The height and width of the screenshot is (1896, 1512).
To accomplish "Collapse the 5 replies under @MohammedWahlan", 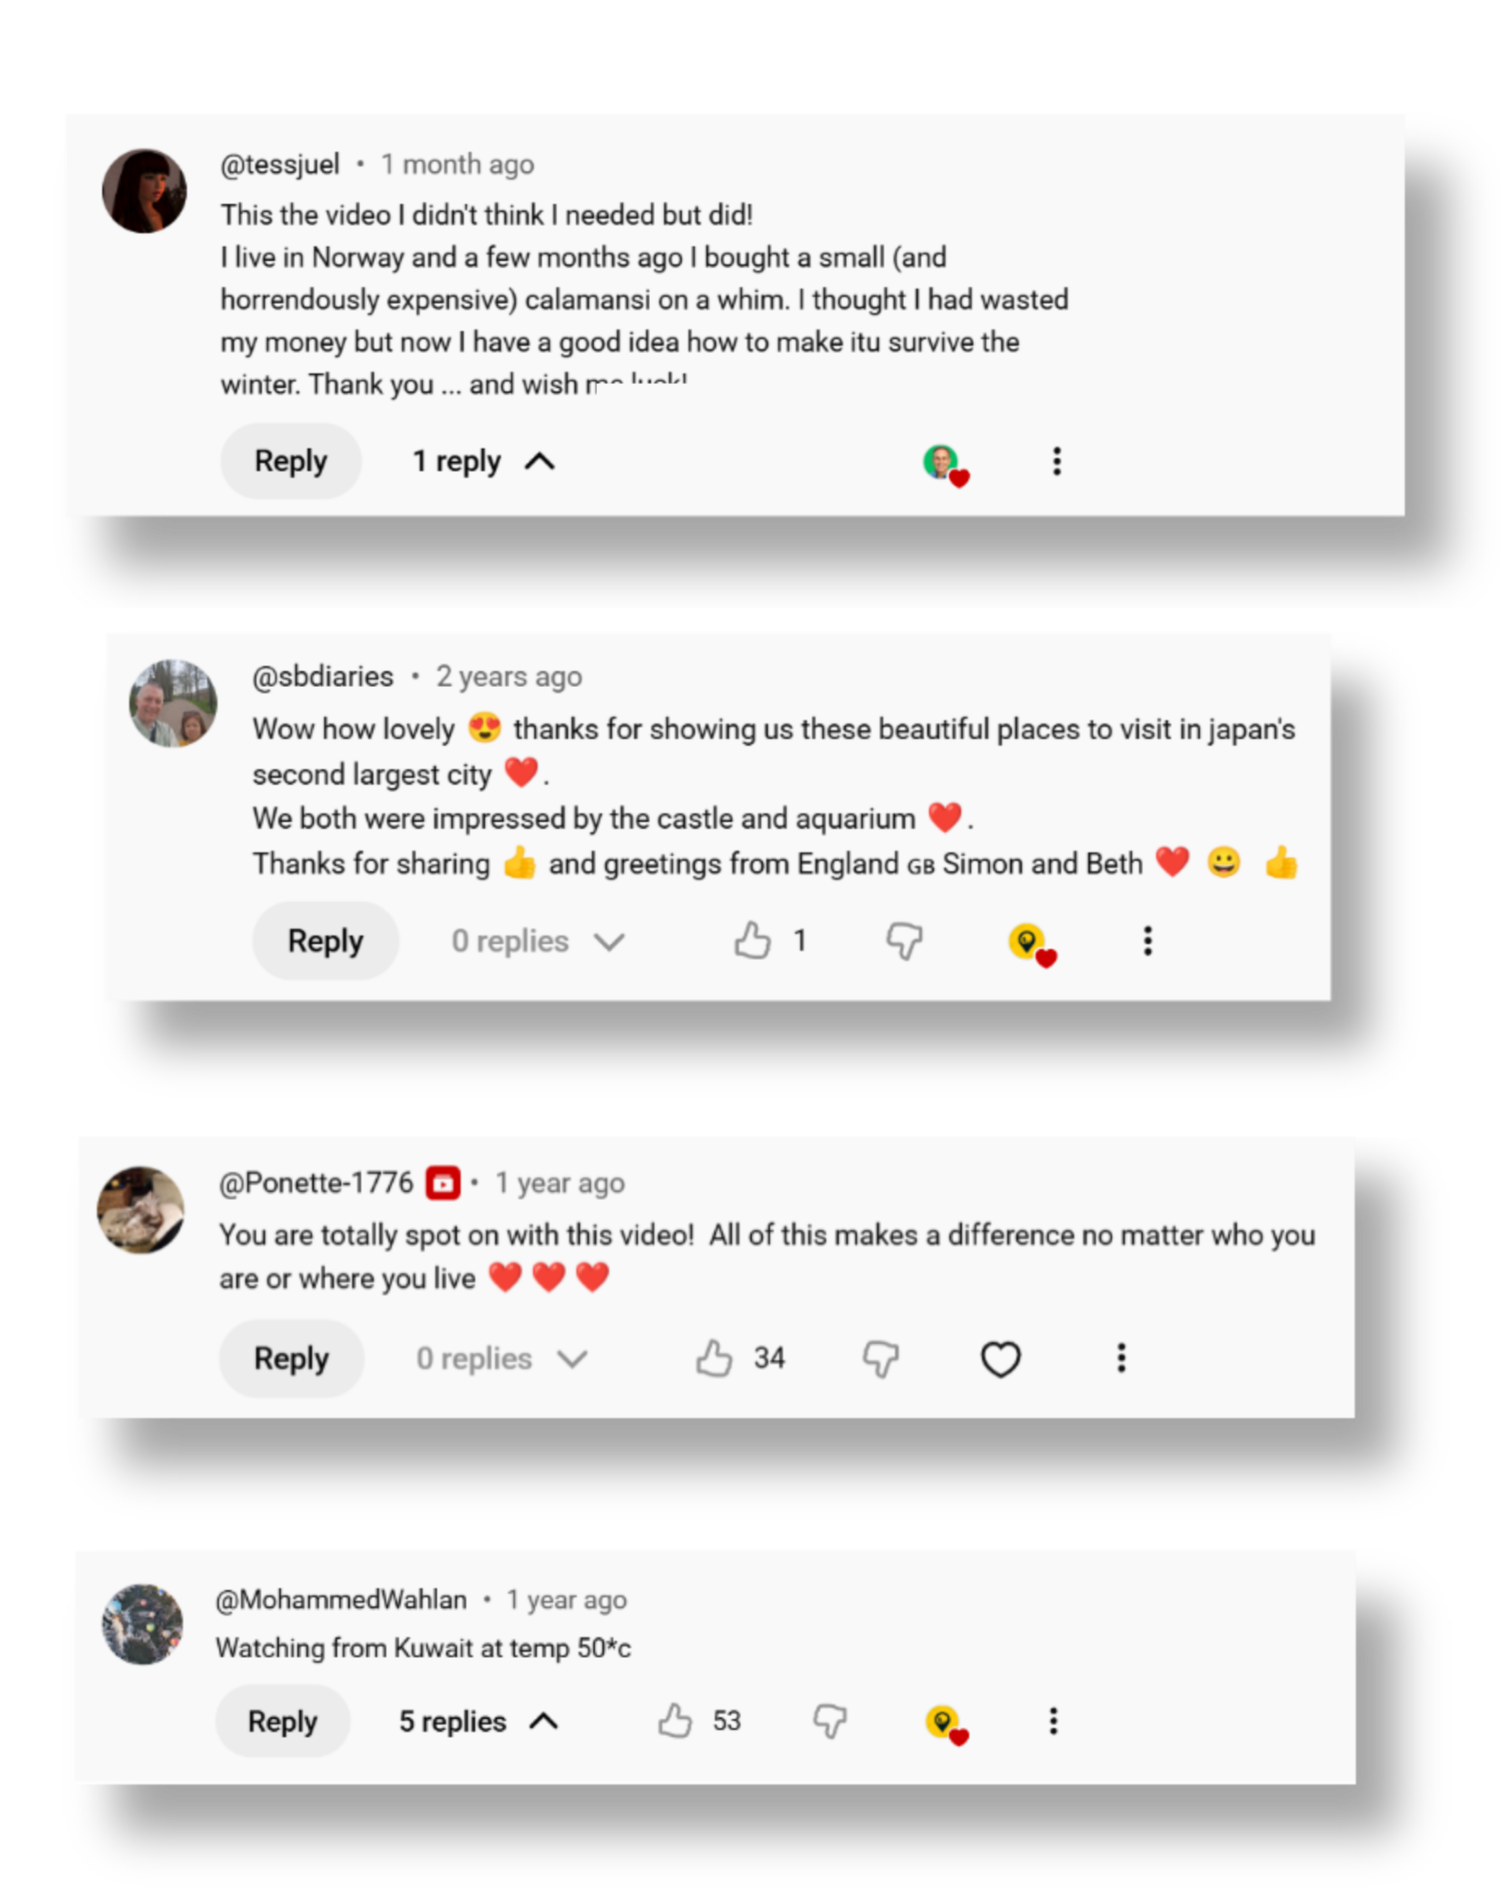I will coord(478,1721).
